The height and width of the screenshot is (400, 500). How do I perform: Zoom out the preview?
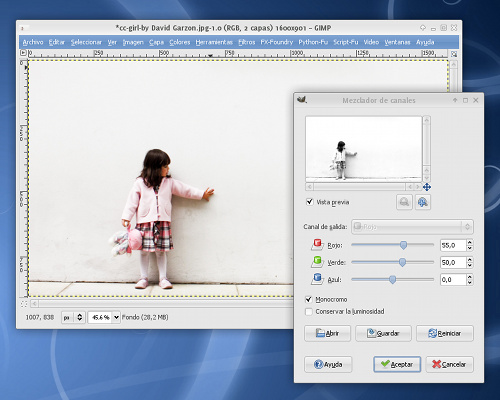tap(404, 202)
